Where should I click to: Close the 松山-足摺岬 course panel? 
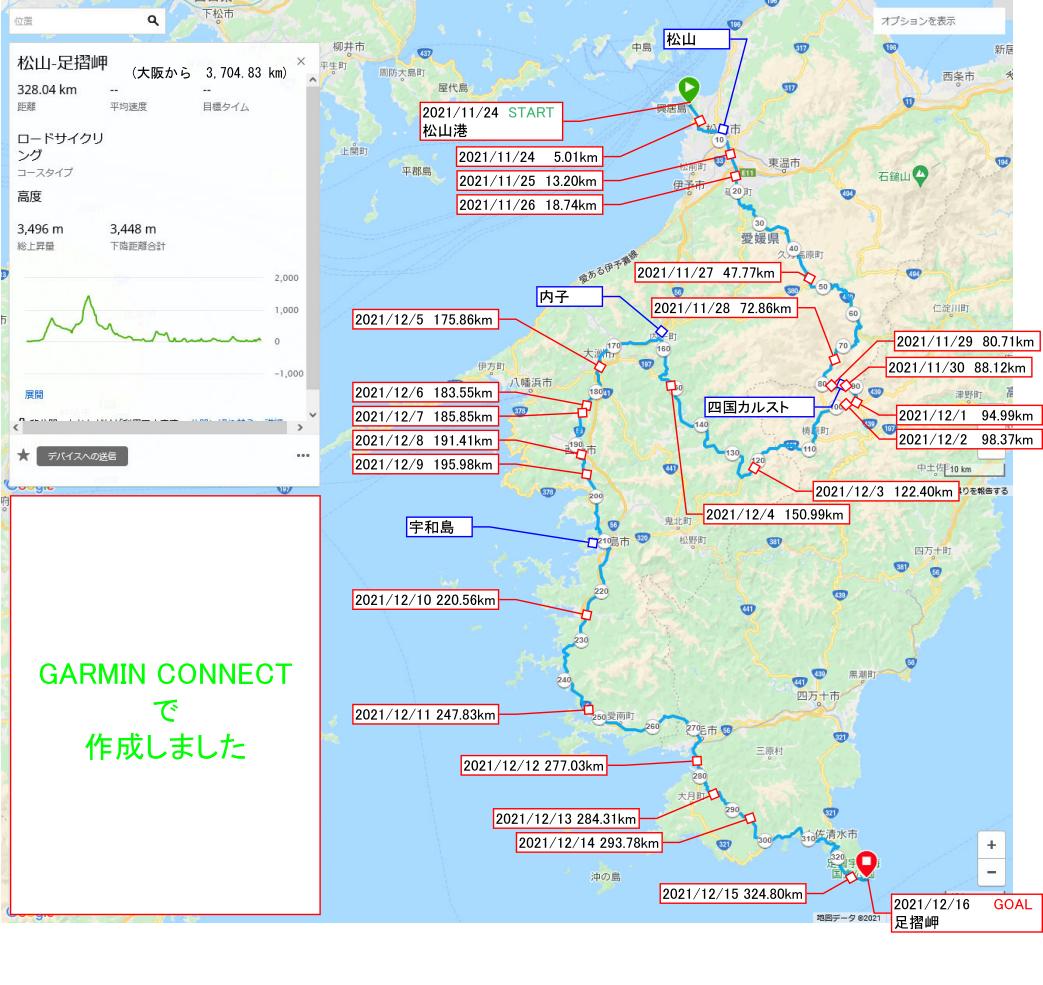point(301,61)
